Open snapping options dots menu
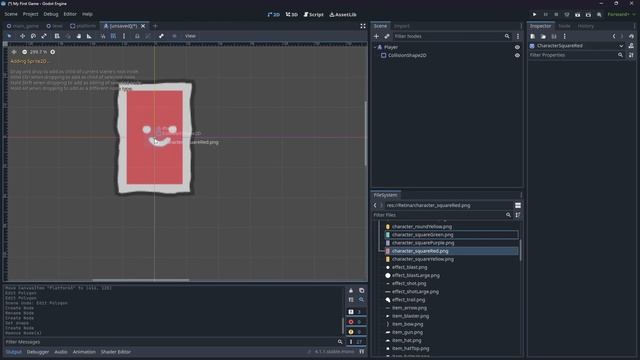 pos(124,36)
